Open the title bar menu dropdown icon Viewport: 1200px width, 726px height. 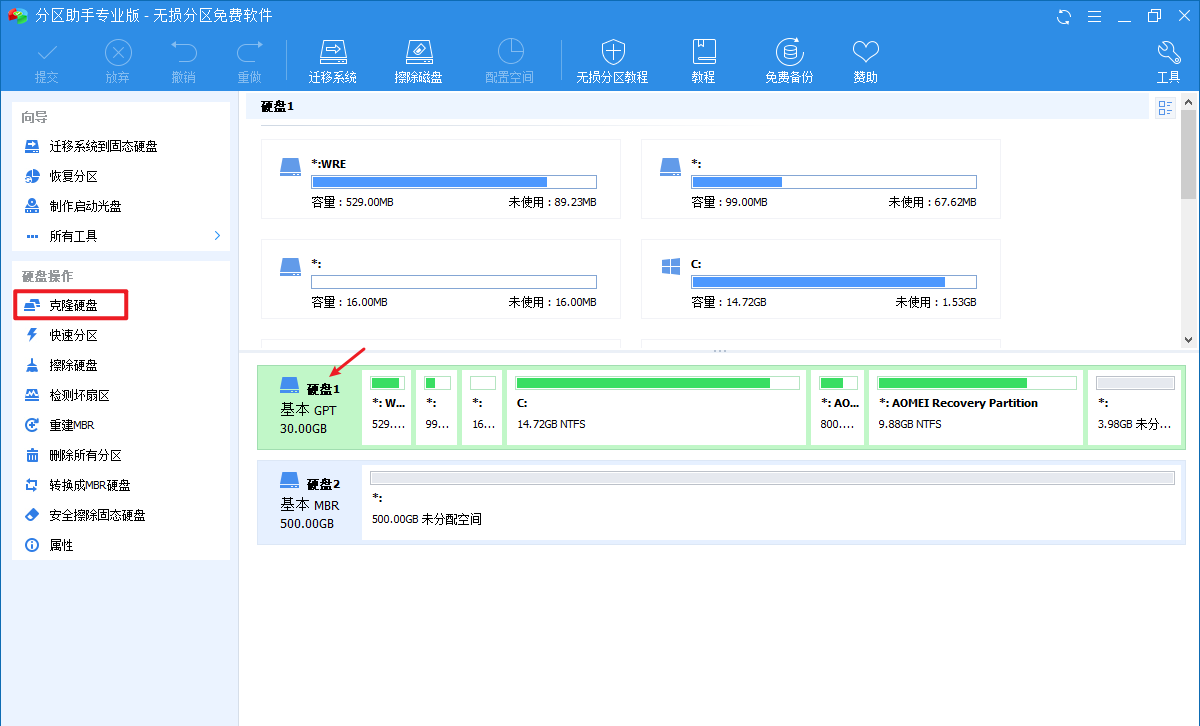pyautogui.click(x=1093, y=16)
